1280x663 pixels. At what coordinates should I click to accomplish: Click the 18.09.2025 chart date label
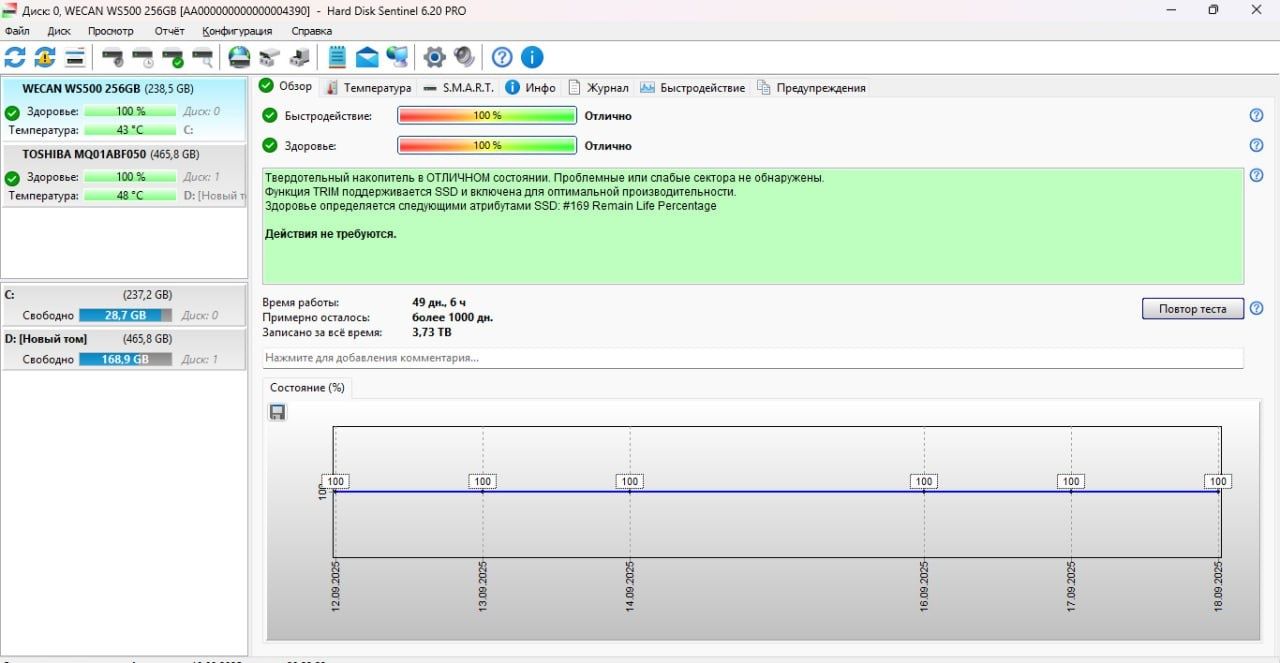[1219, 585]
